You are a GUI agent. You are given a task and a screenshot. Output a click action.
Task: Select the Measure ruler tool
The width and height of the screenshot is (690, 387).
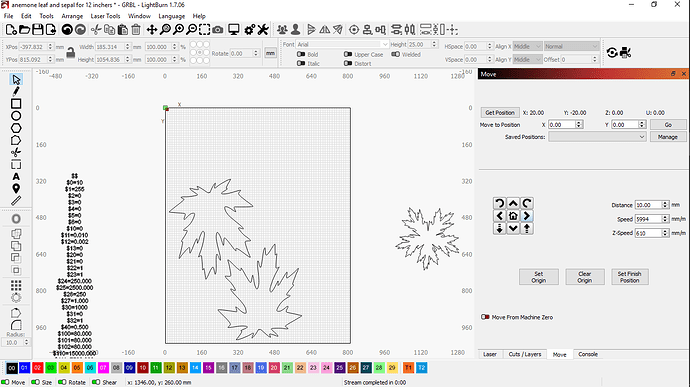pyautogui.click(x=16, y=201)
